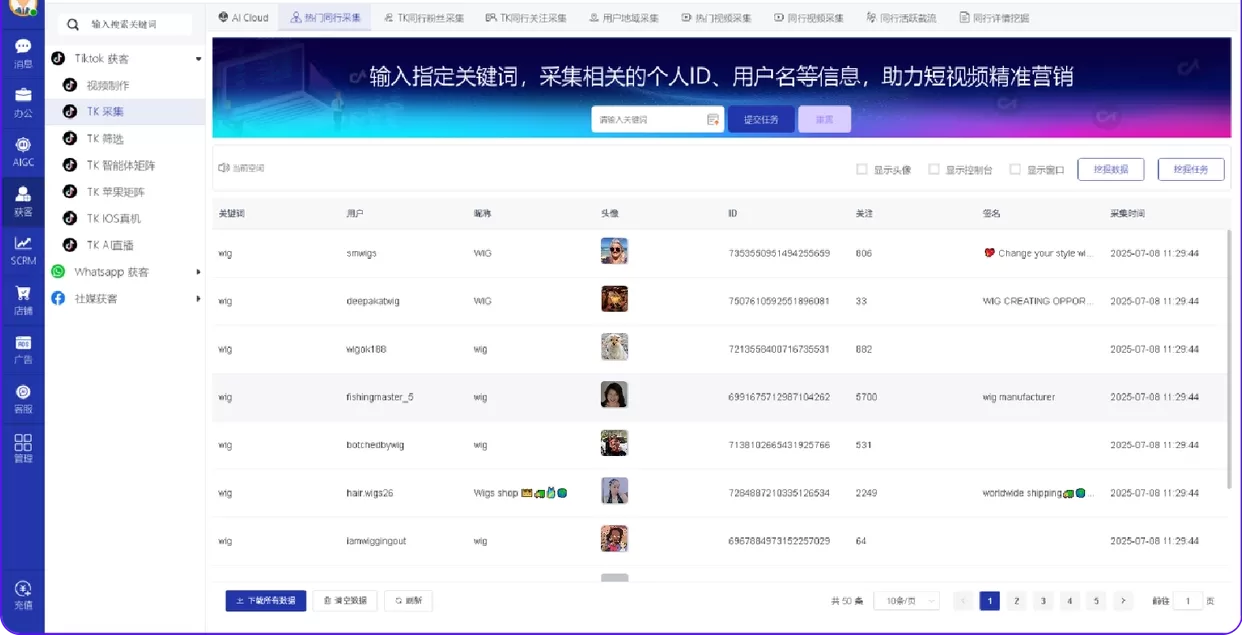The height and width of the screenshot is (635, 1242).
Task: Open the 消息 (Messages) icon in the left sidebar
Action: 22,50
